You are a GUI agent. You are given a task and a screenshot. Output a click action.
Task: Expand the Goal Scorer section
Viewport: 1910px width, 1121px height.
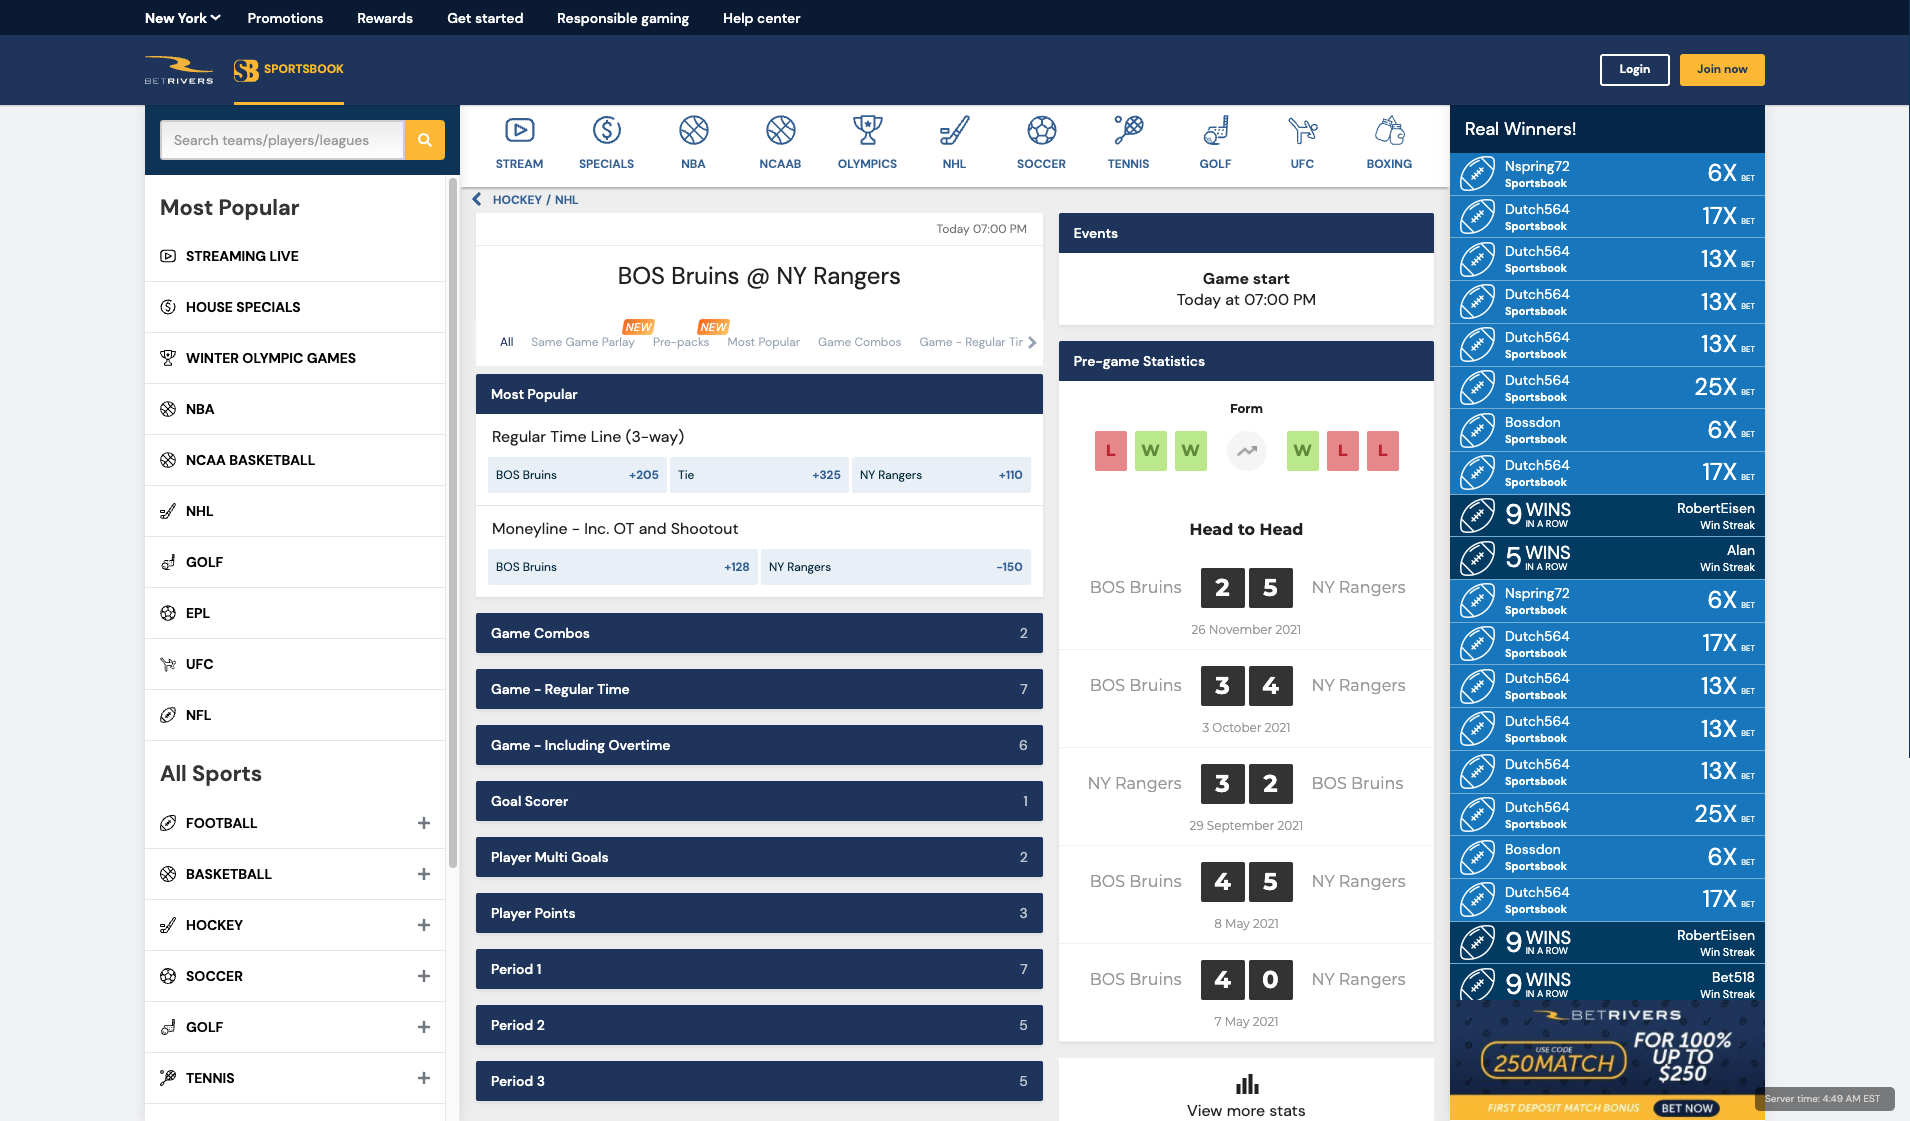[x=759, y=801]
